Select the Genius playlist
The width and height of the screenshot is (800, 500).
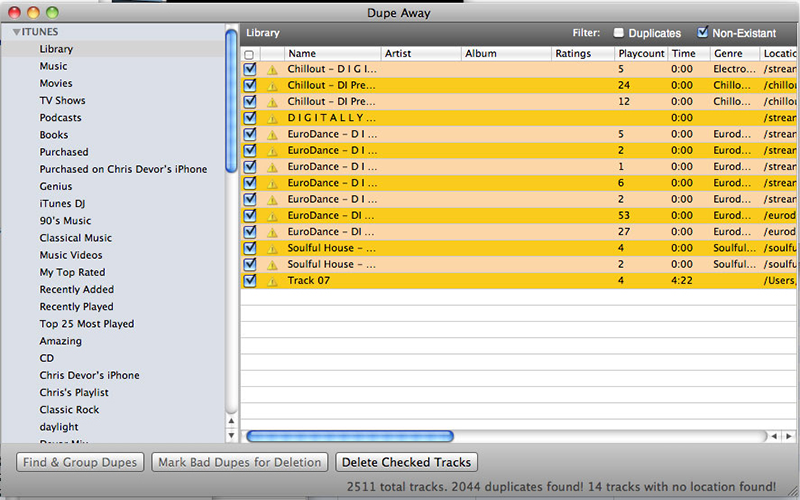coord(56,187)
